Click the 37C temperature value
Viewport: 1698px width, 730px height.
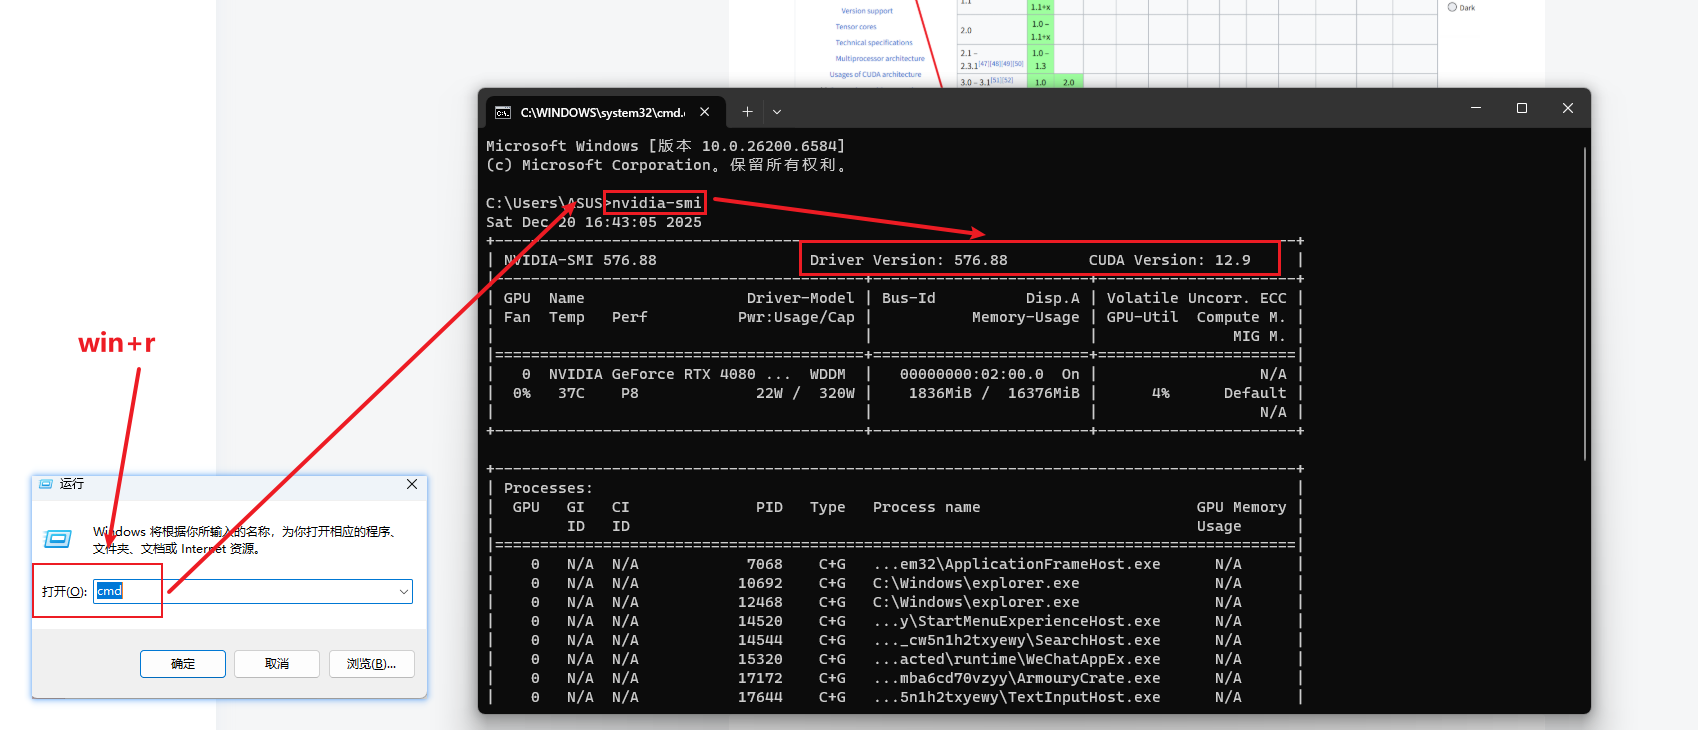pyautogui.click(x=571, y=393)
